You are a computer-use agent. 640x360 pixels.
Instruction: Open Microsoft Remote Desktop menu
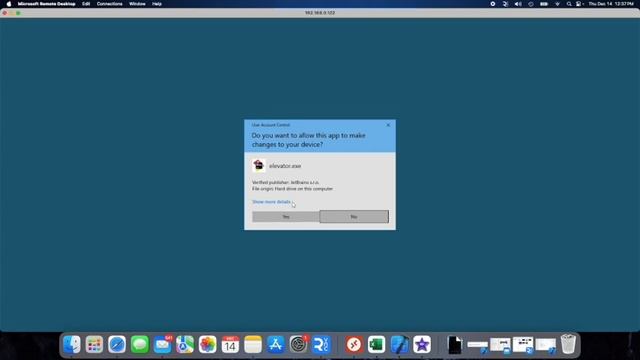pos(47,4)
